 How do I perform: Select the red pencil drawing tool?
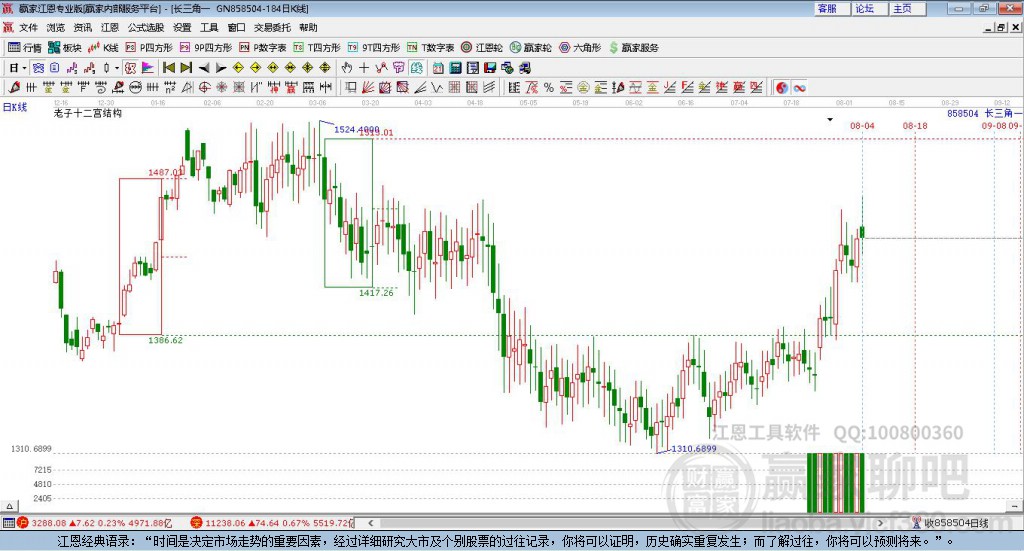point(14,87)
